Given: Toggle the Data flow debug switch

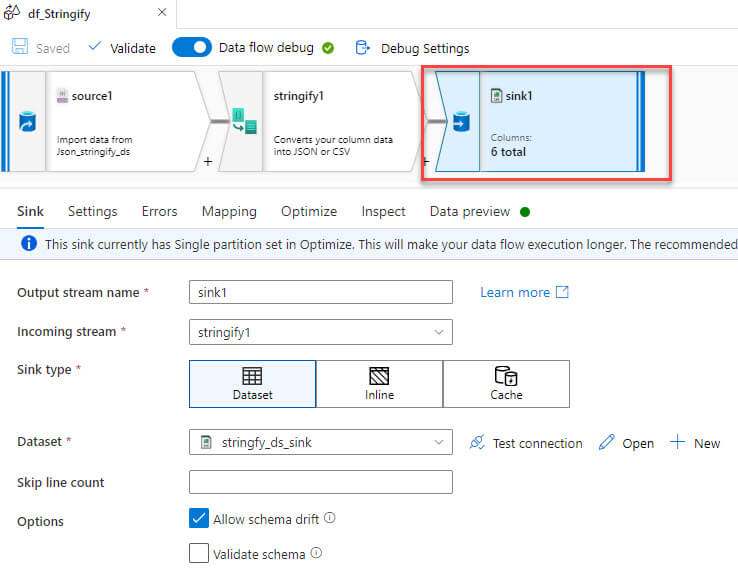Looking at the screenshot, I should 192,47.
